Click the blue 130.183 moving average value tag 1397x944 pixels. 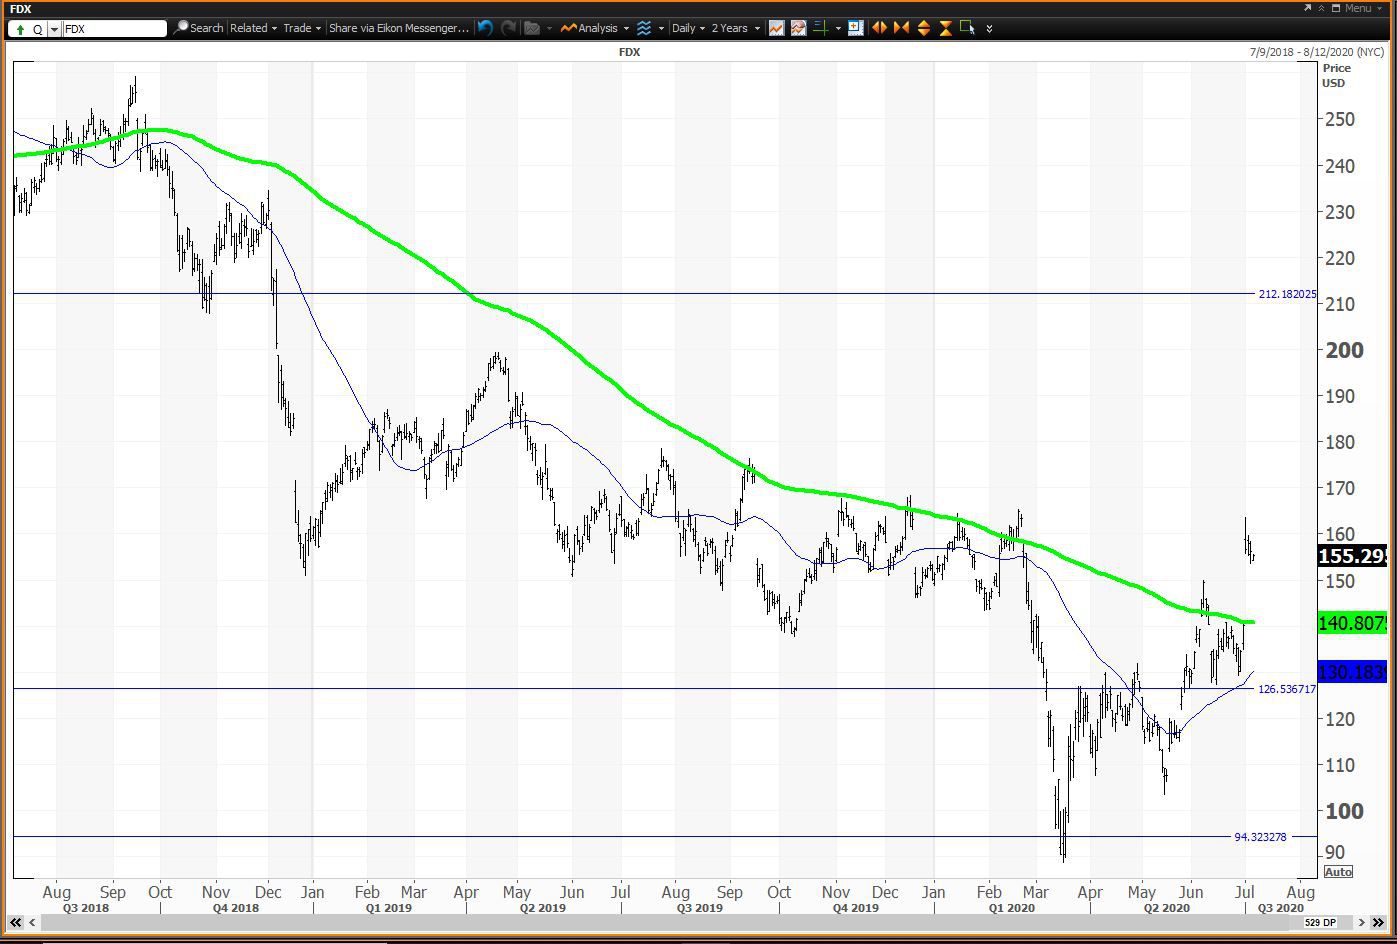coord(1353,672)
